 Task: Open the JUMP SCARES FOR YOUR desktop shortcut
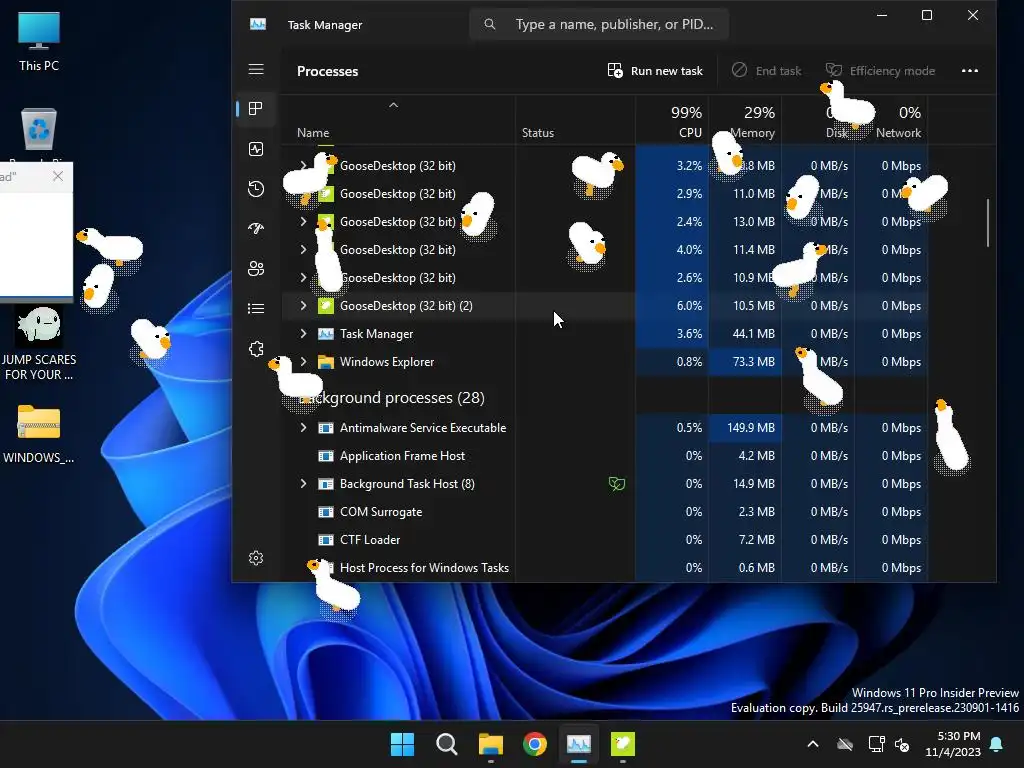[x=39, y=343]
